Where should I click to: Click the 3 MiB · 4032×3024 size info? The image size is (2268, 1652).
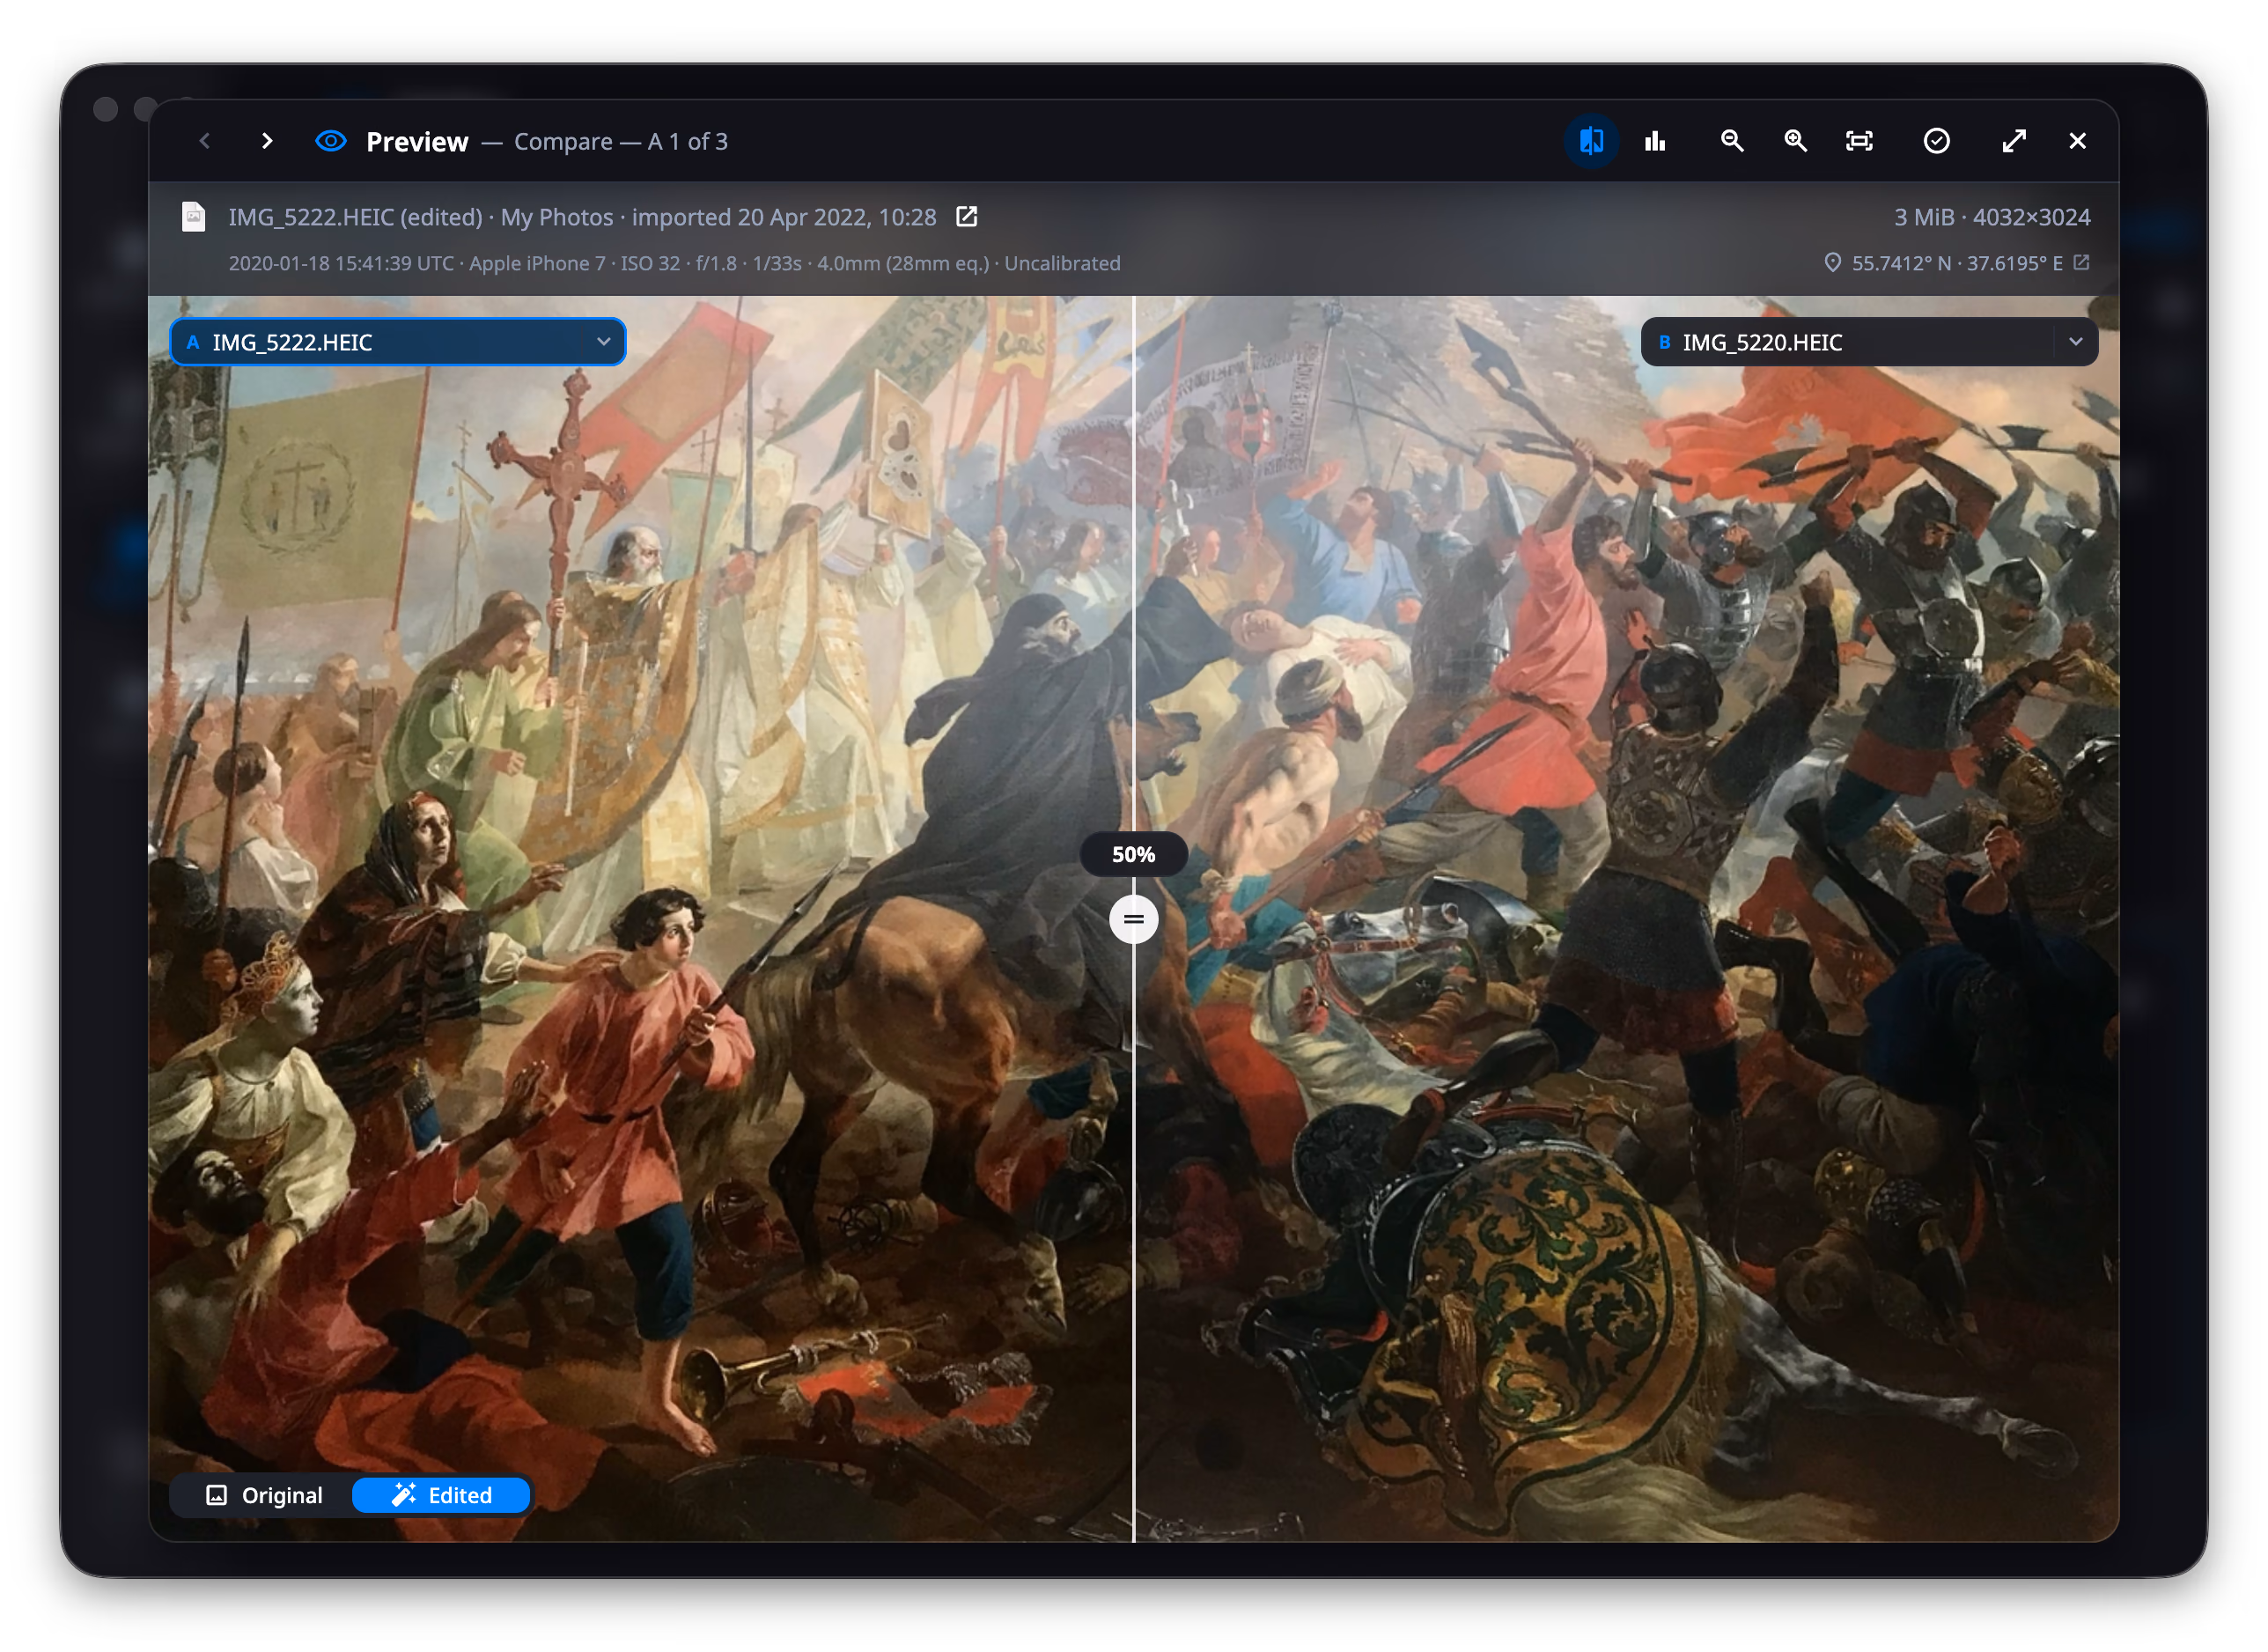click(x=1991, y=217)
